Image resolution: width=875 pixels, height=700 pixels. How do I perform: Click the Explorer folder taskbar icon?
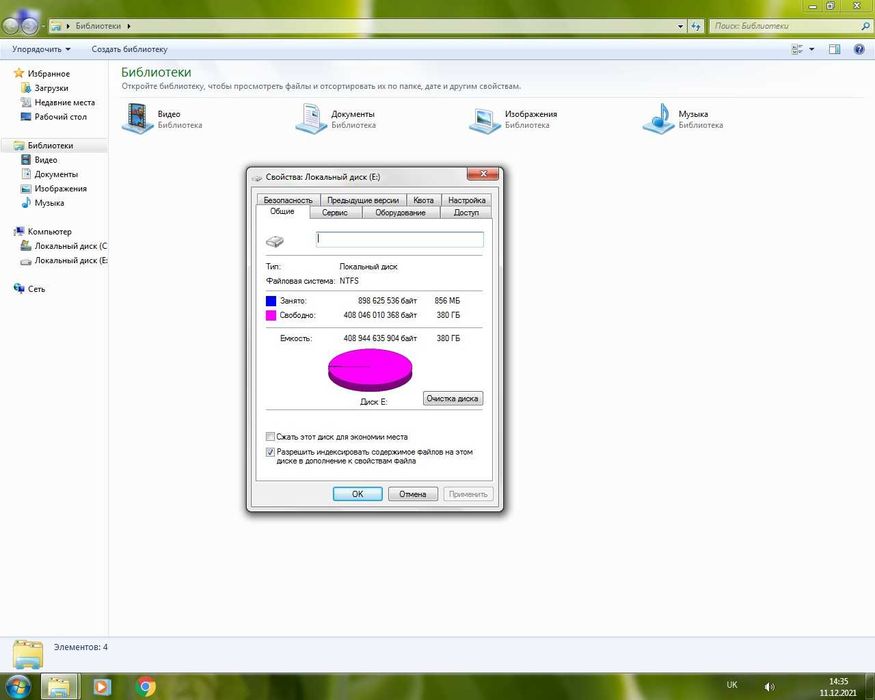[59, 686]
